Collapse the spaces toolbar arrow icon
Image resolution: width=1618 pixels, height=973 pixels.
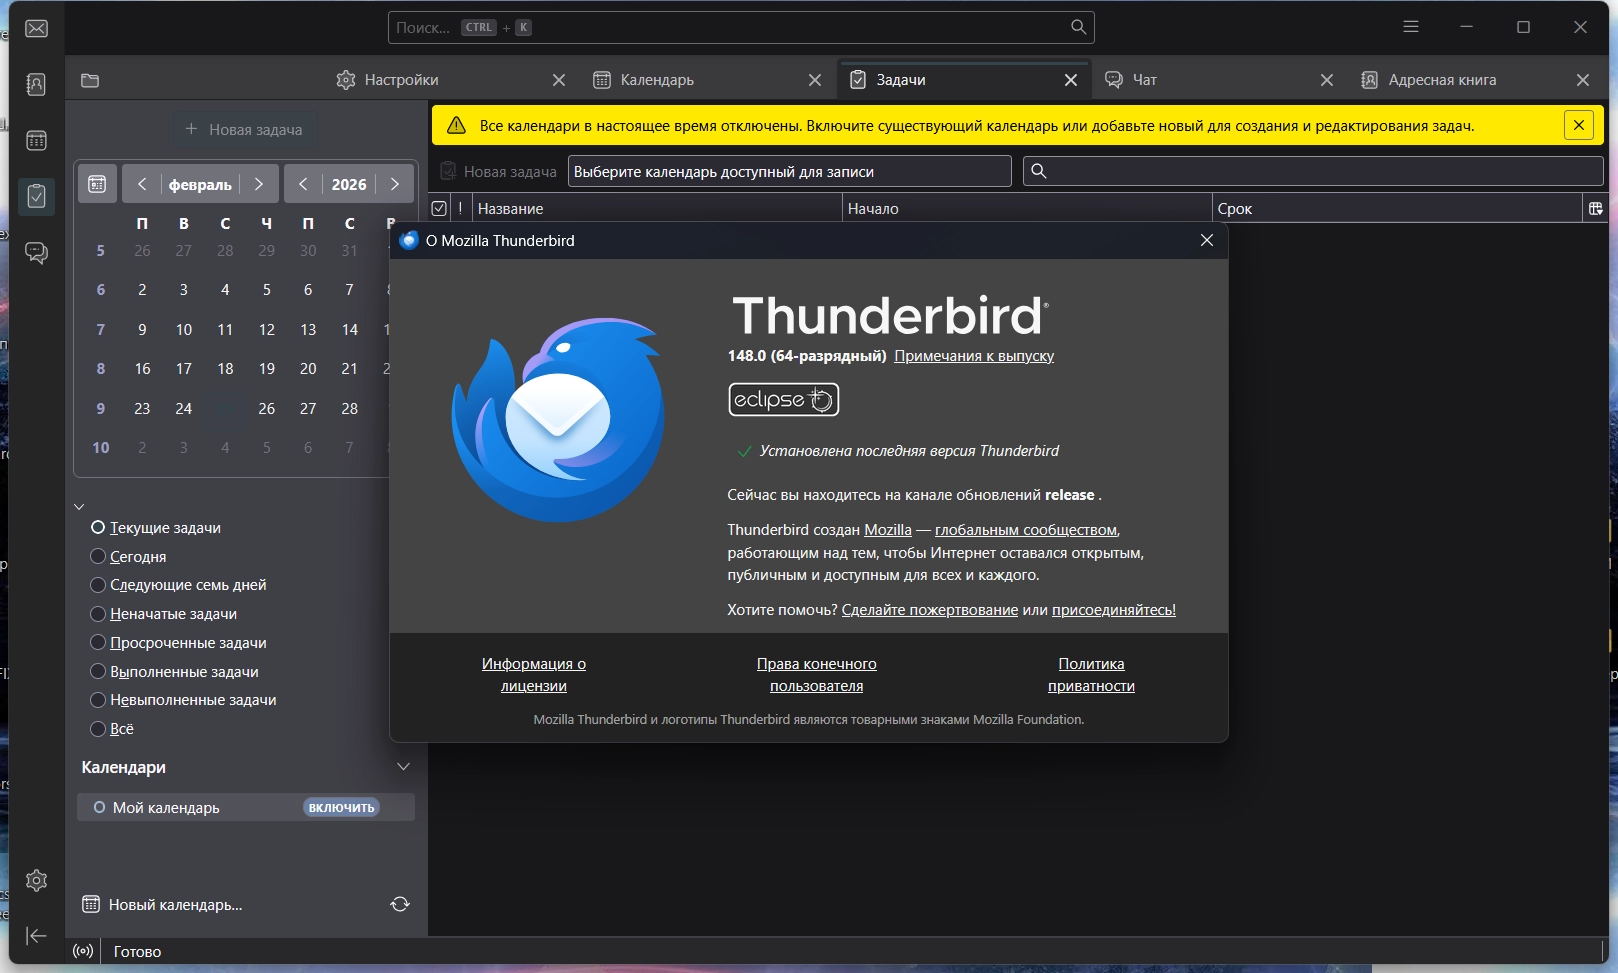pos(37,936)
